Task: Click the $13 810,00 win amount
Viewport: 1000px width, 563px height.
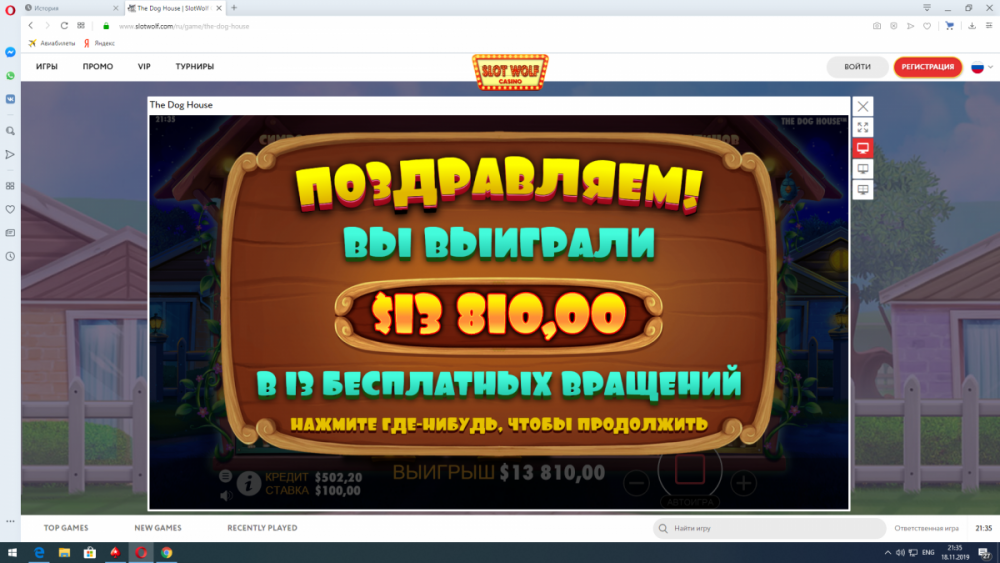Action: (x=499, y=314)
